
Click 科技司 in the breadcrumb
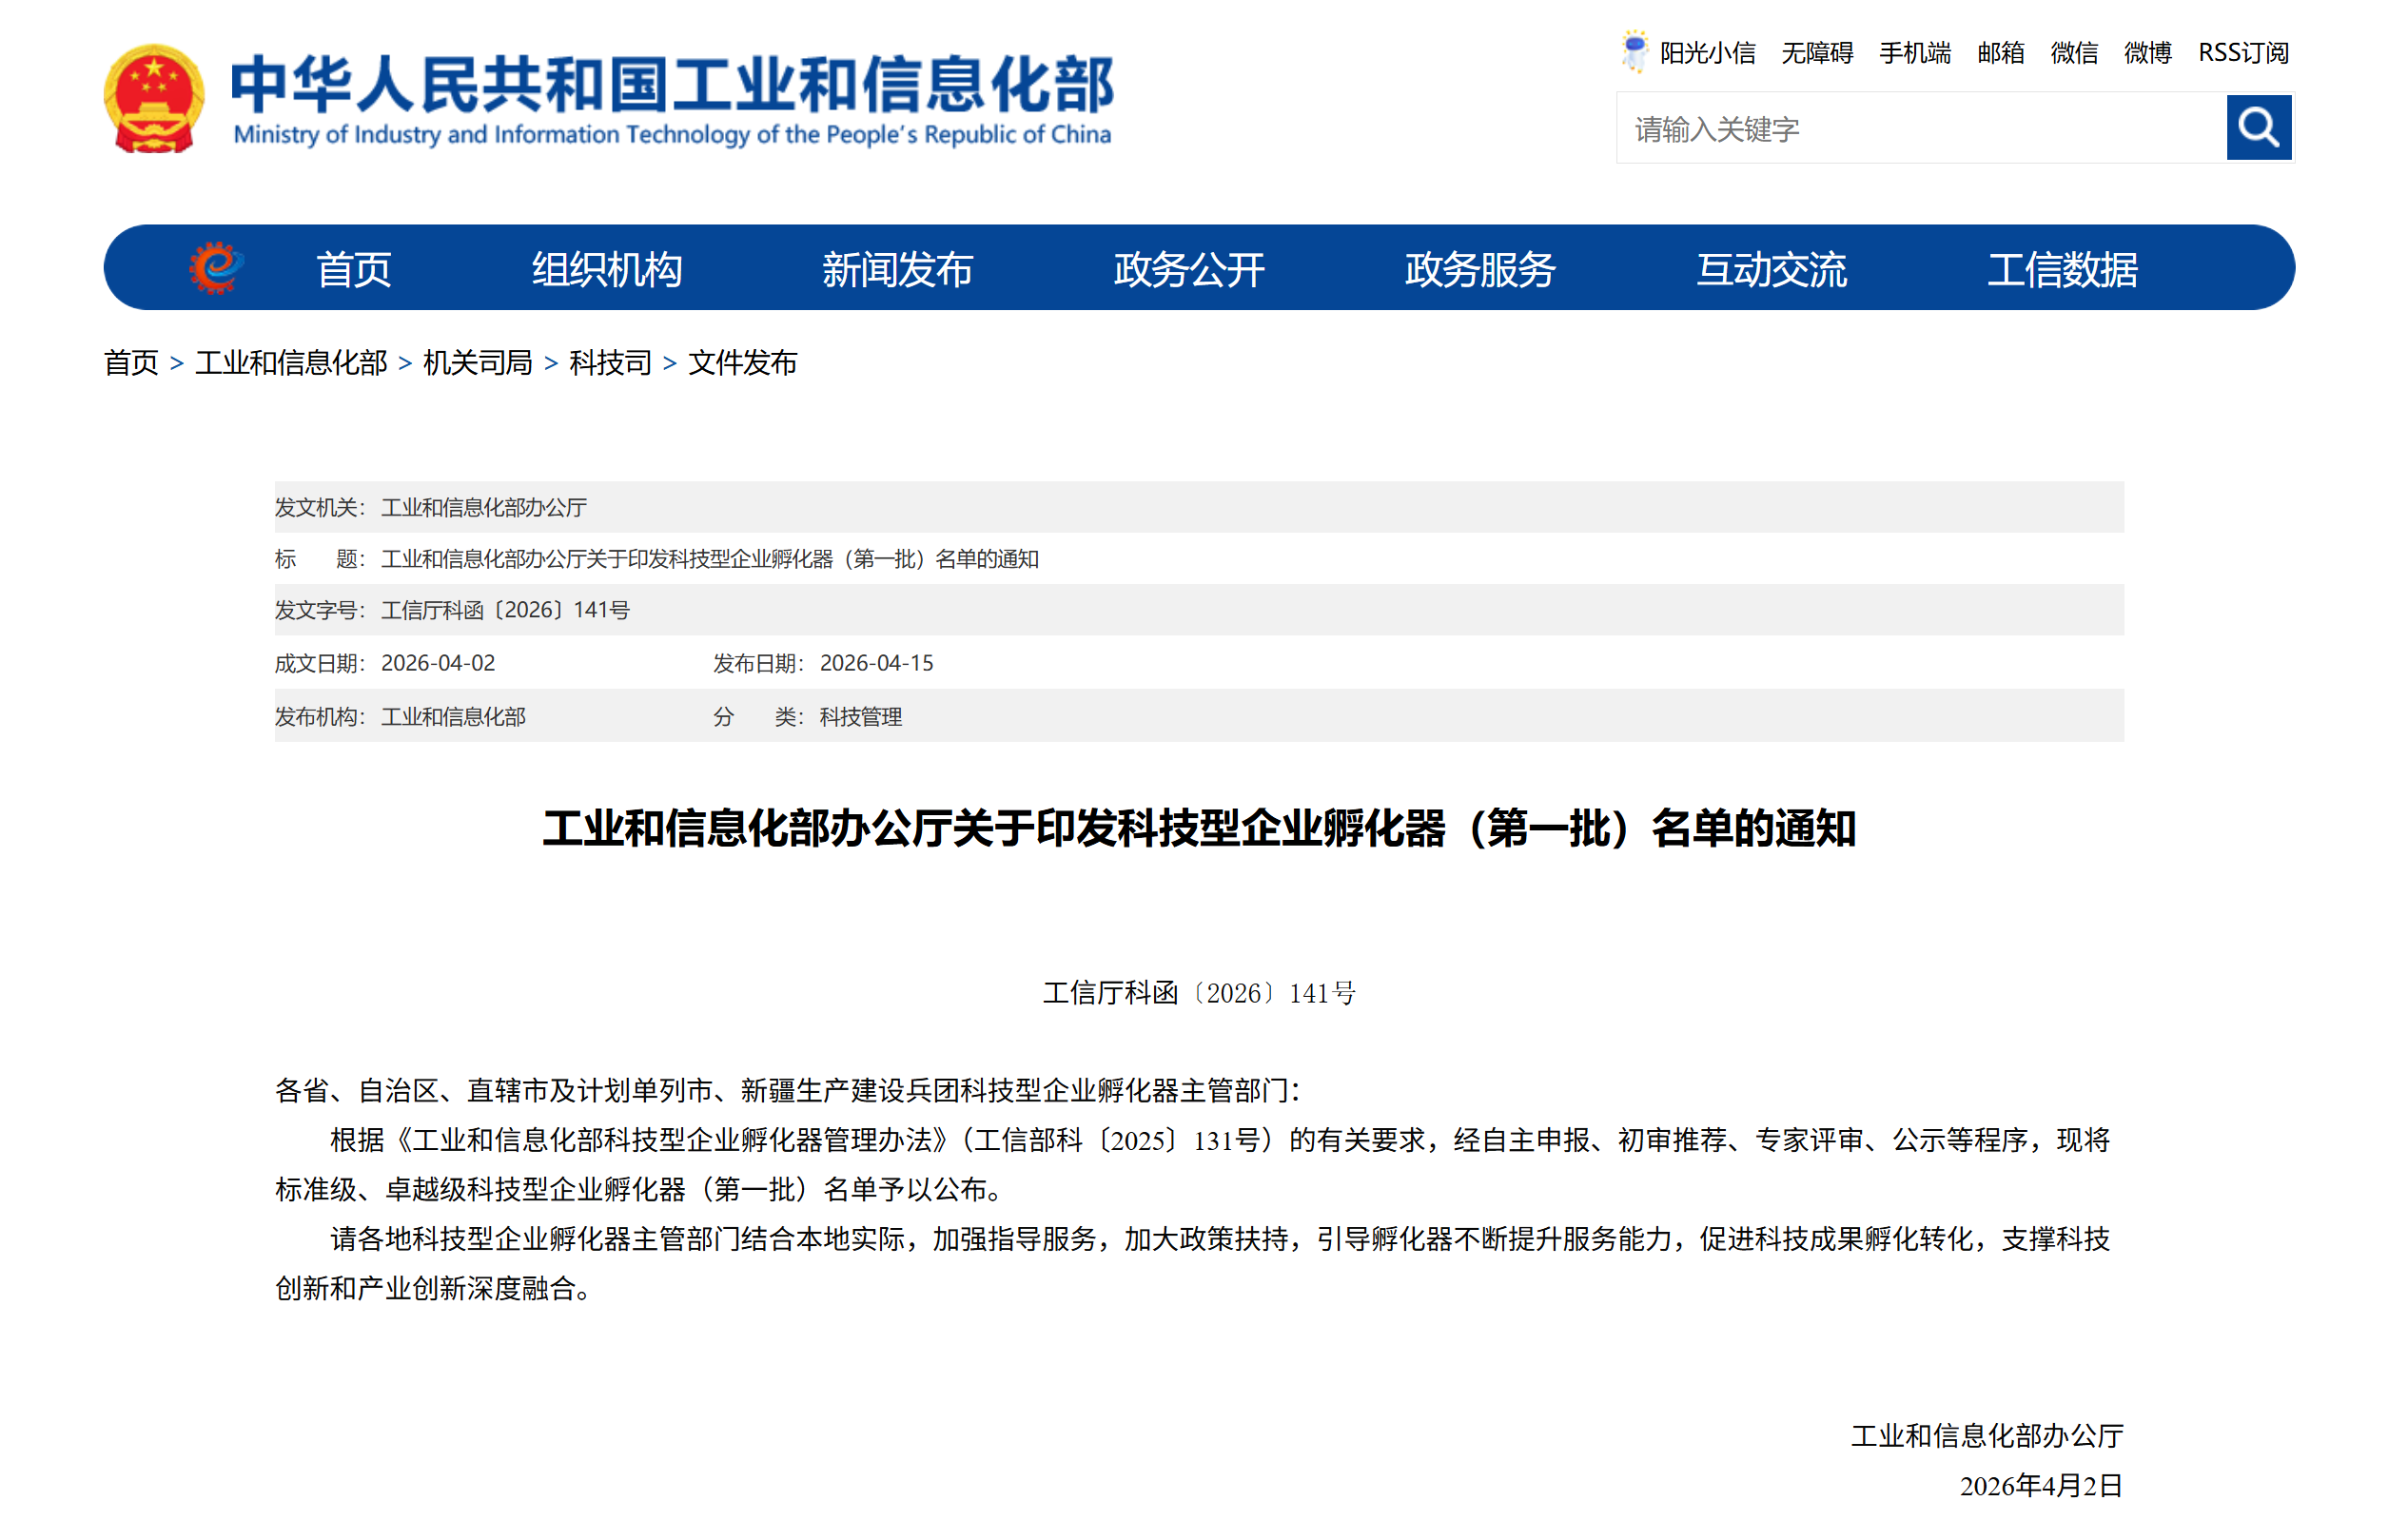610,363
